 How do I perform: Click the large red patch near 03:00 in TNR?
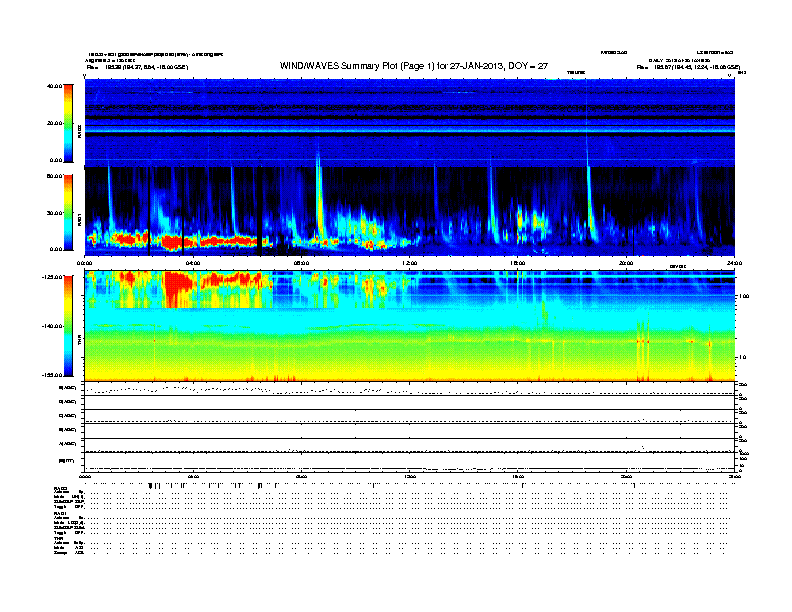point(177,289)
